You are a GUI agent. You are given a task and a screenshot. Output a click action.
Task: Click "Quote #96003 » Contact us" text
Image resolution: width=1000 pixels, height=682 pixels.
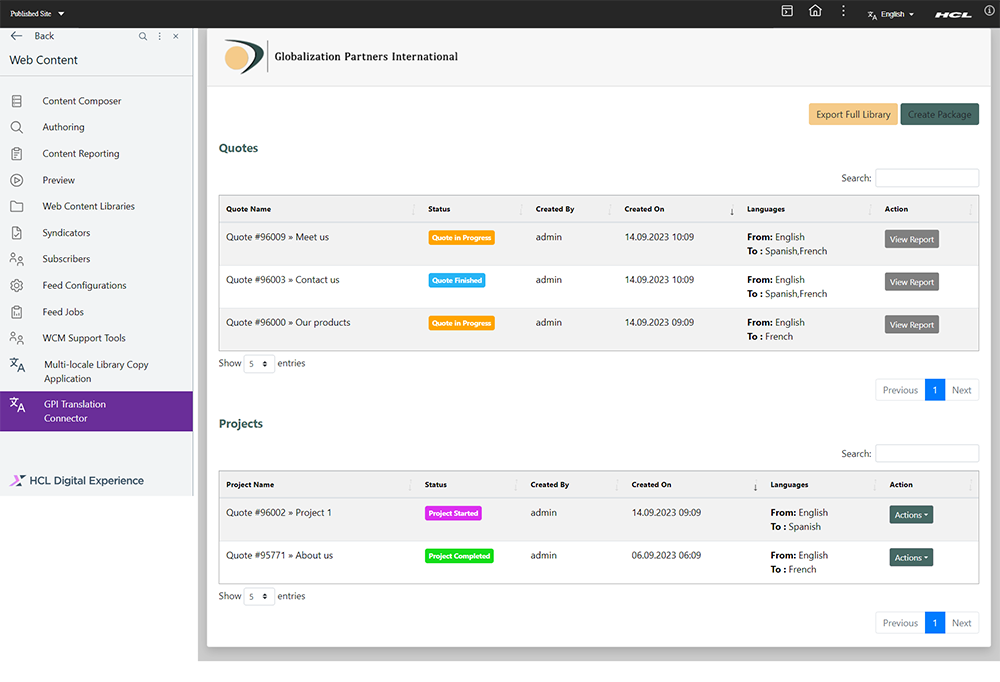pyautogui.click(x=283, y=279)
